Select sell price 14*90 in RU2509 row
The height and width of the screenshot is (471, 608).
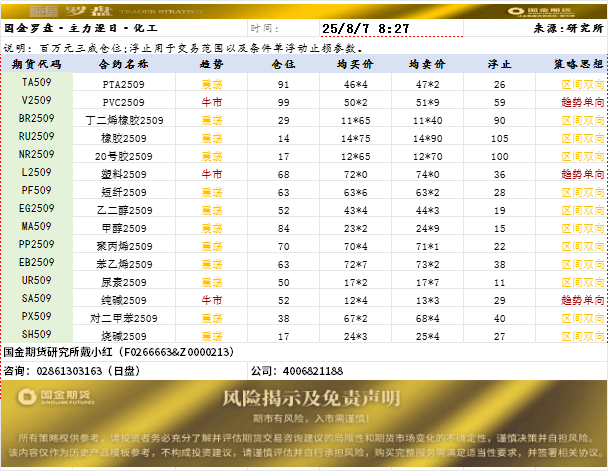coord(428,138)
